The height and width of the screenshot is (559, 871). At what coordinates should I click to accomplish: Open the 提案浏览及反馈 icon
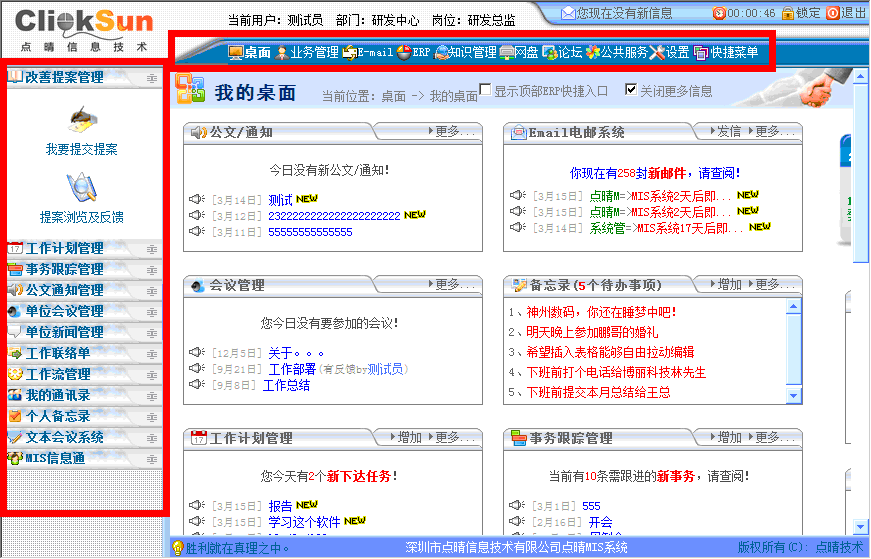81,187
